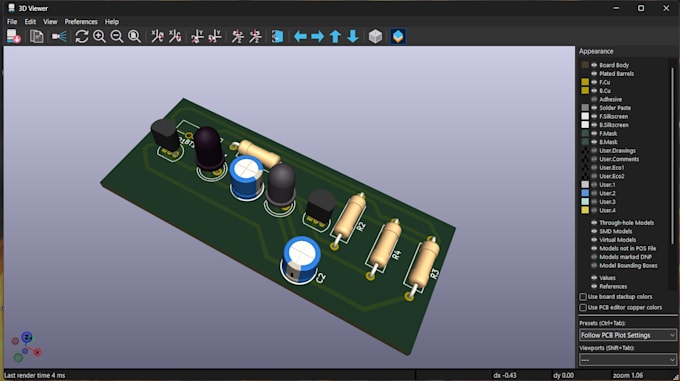
Task: Show Model Bounding Boxes
Action: tap(594, 266)
